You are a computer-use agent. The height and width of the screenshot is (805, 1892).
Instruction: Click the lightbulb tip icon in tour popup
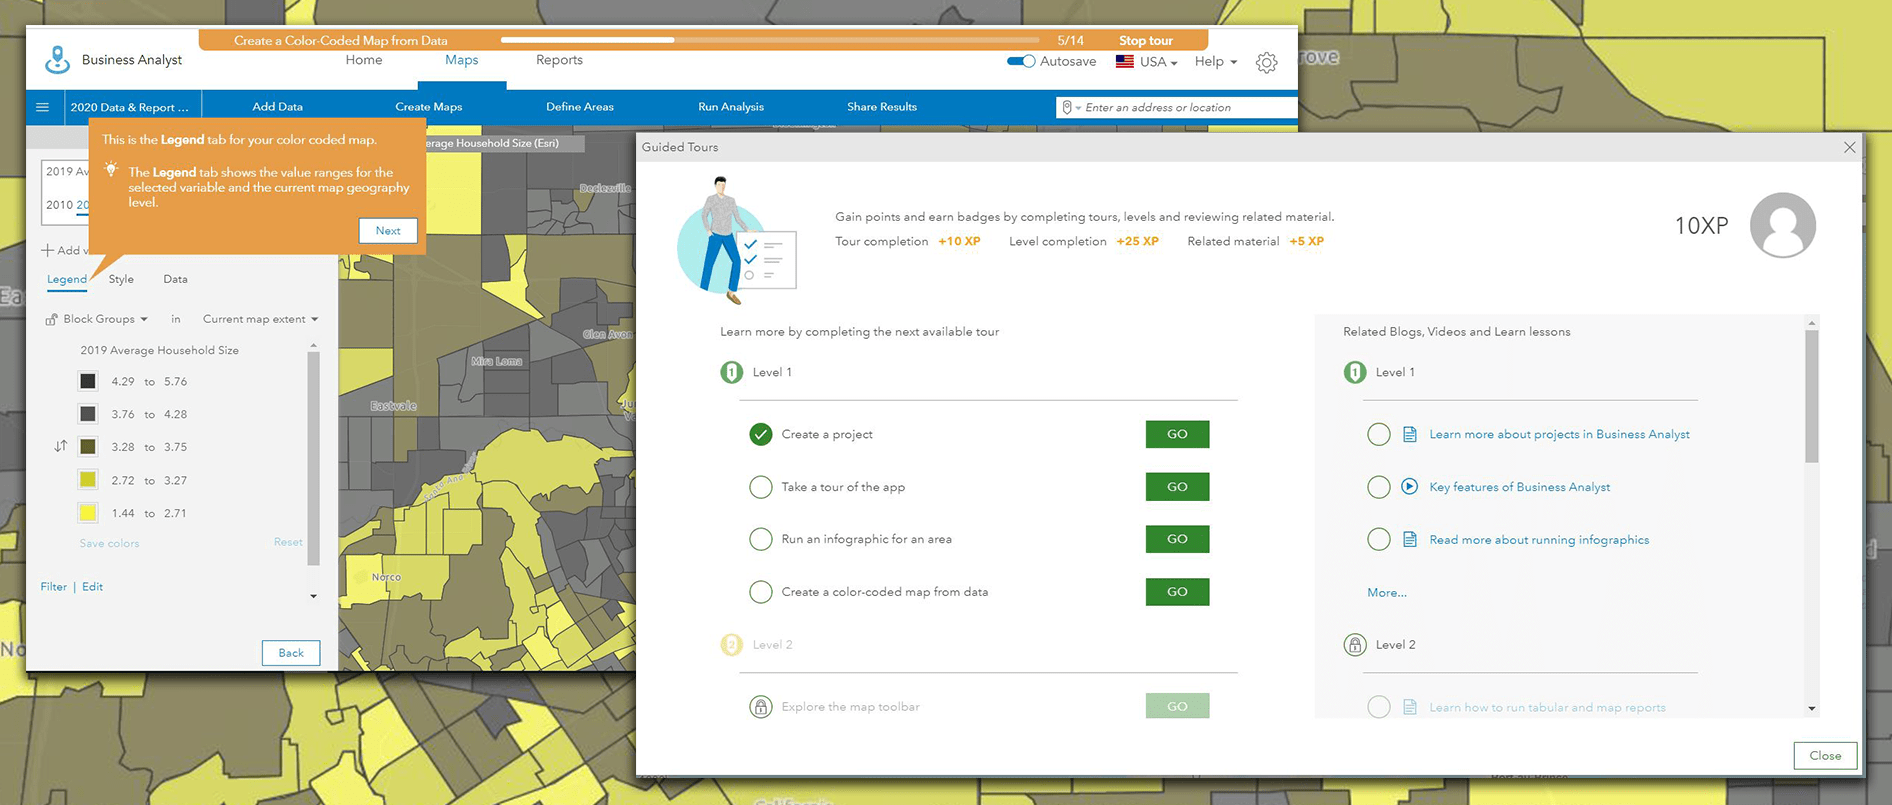point(111,170)
